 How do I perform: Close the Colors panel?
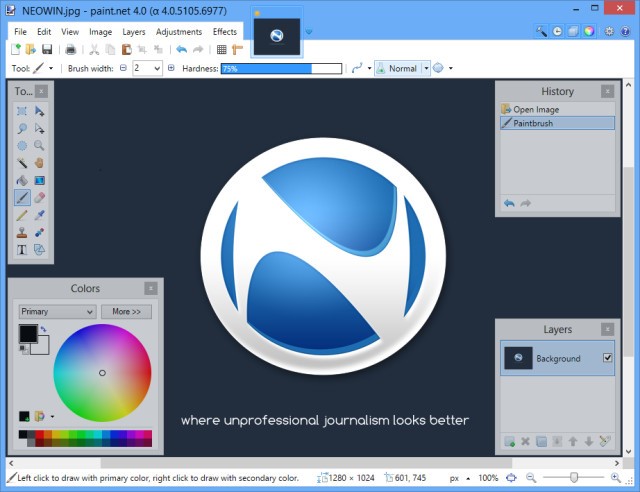(151, 288)
